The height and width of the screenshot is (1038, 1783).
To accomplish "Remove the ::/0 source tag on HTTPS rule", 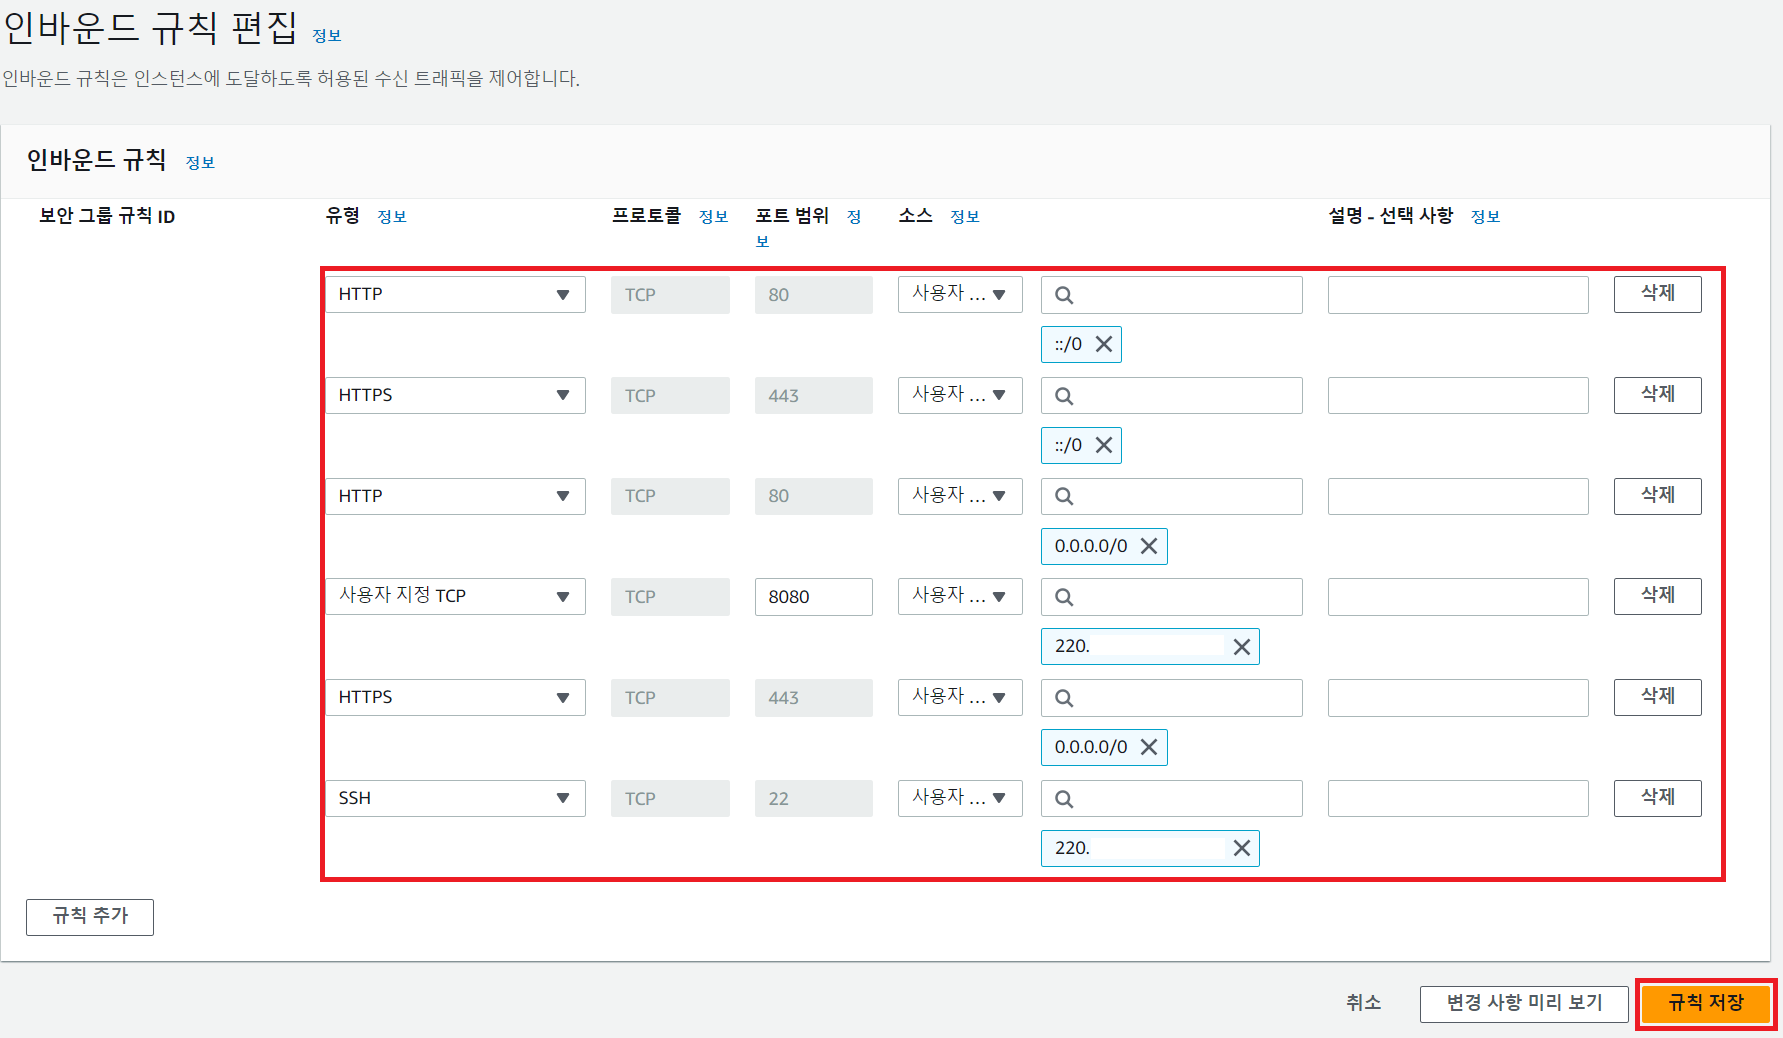I will click(x=1104, y=445).
